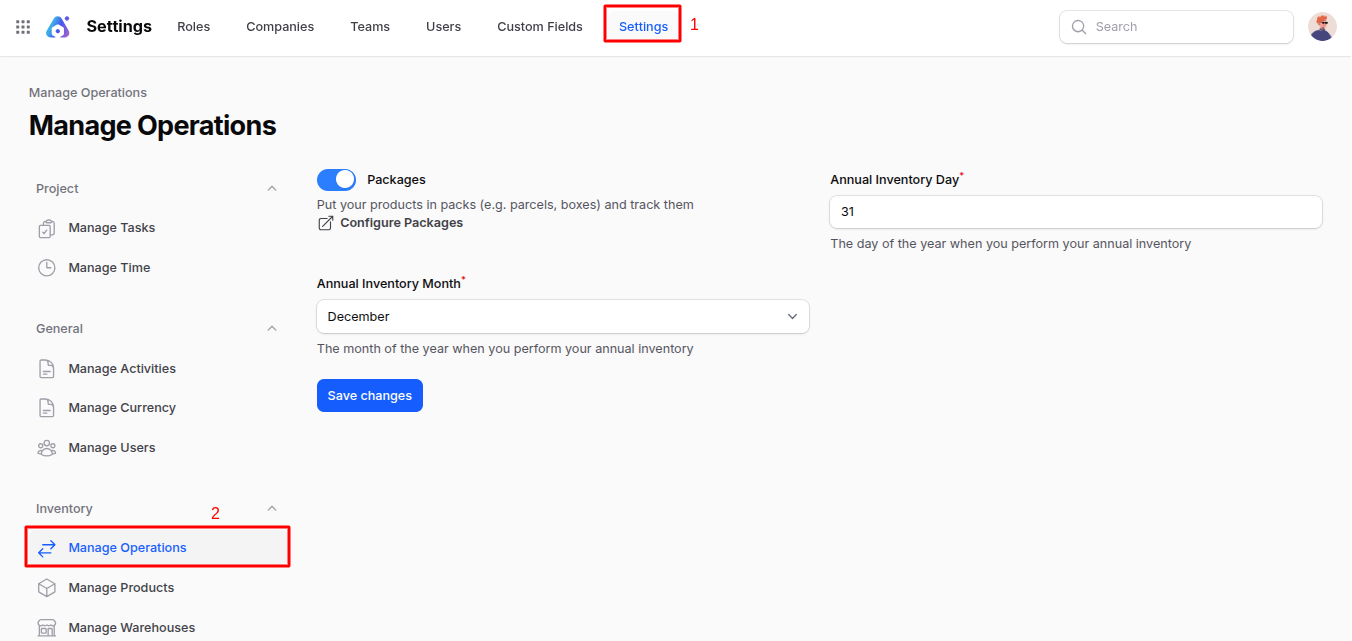Image resolution: width=1352 pixels, height=641 pixels.
Task: Click the Manage Tasks clipboard icon
Action: [47, 228]
